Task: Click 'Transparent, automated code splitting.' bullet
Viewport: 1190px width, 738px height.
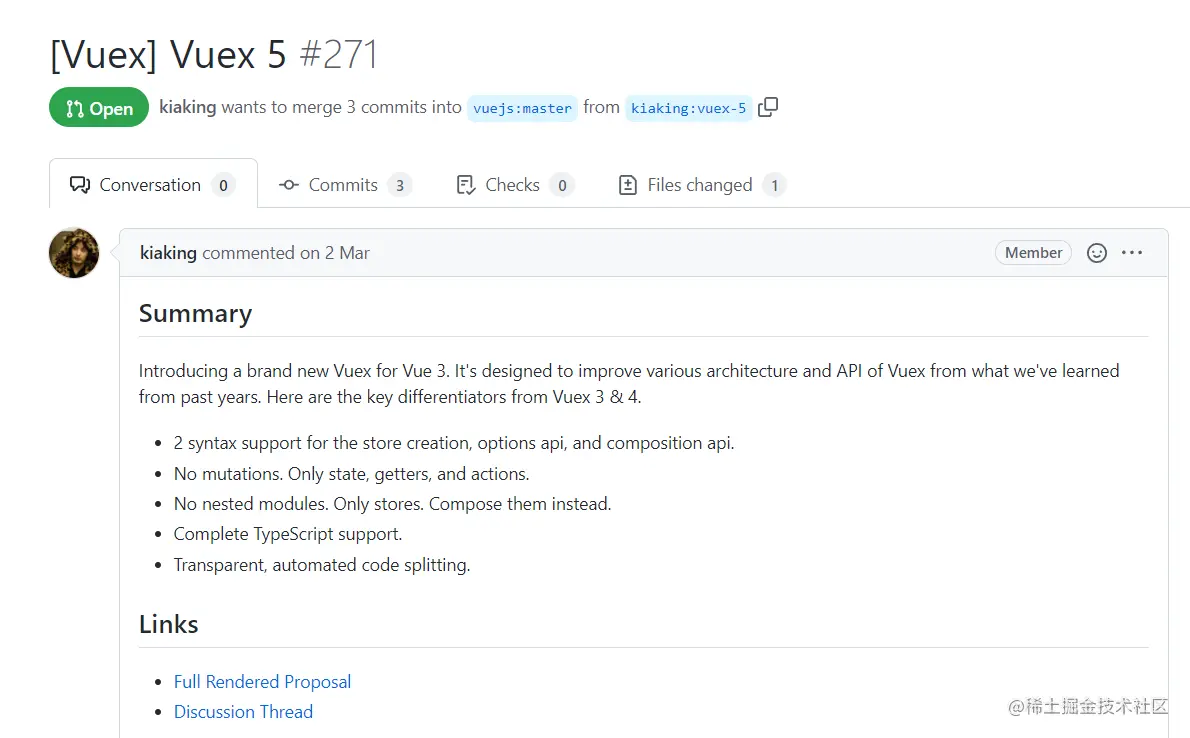Action: pos(322,565)
